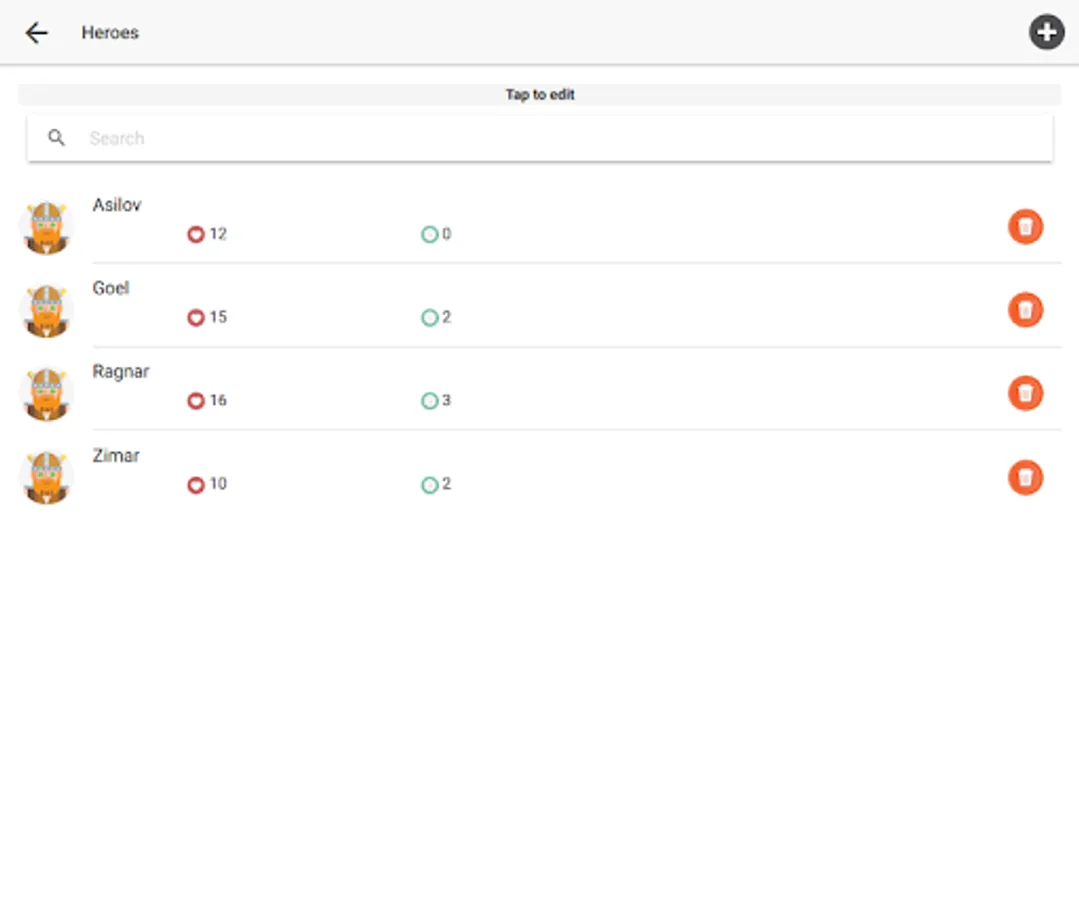Click the search magnifier icon
Viewport: 1079px width, 900px height.
pos(56,138)
